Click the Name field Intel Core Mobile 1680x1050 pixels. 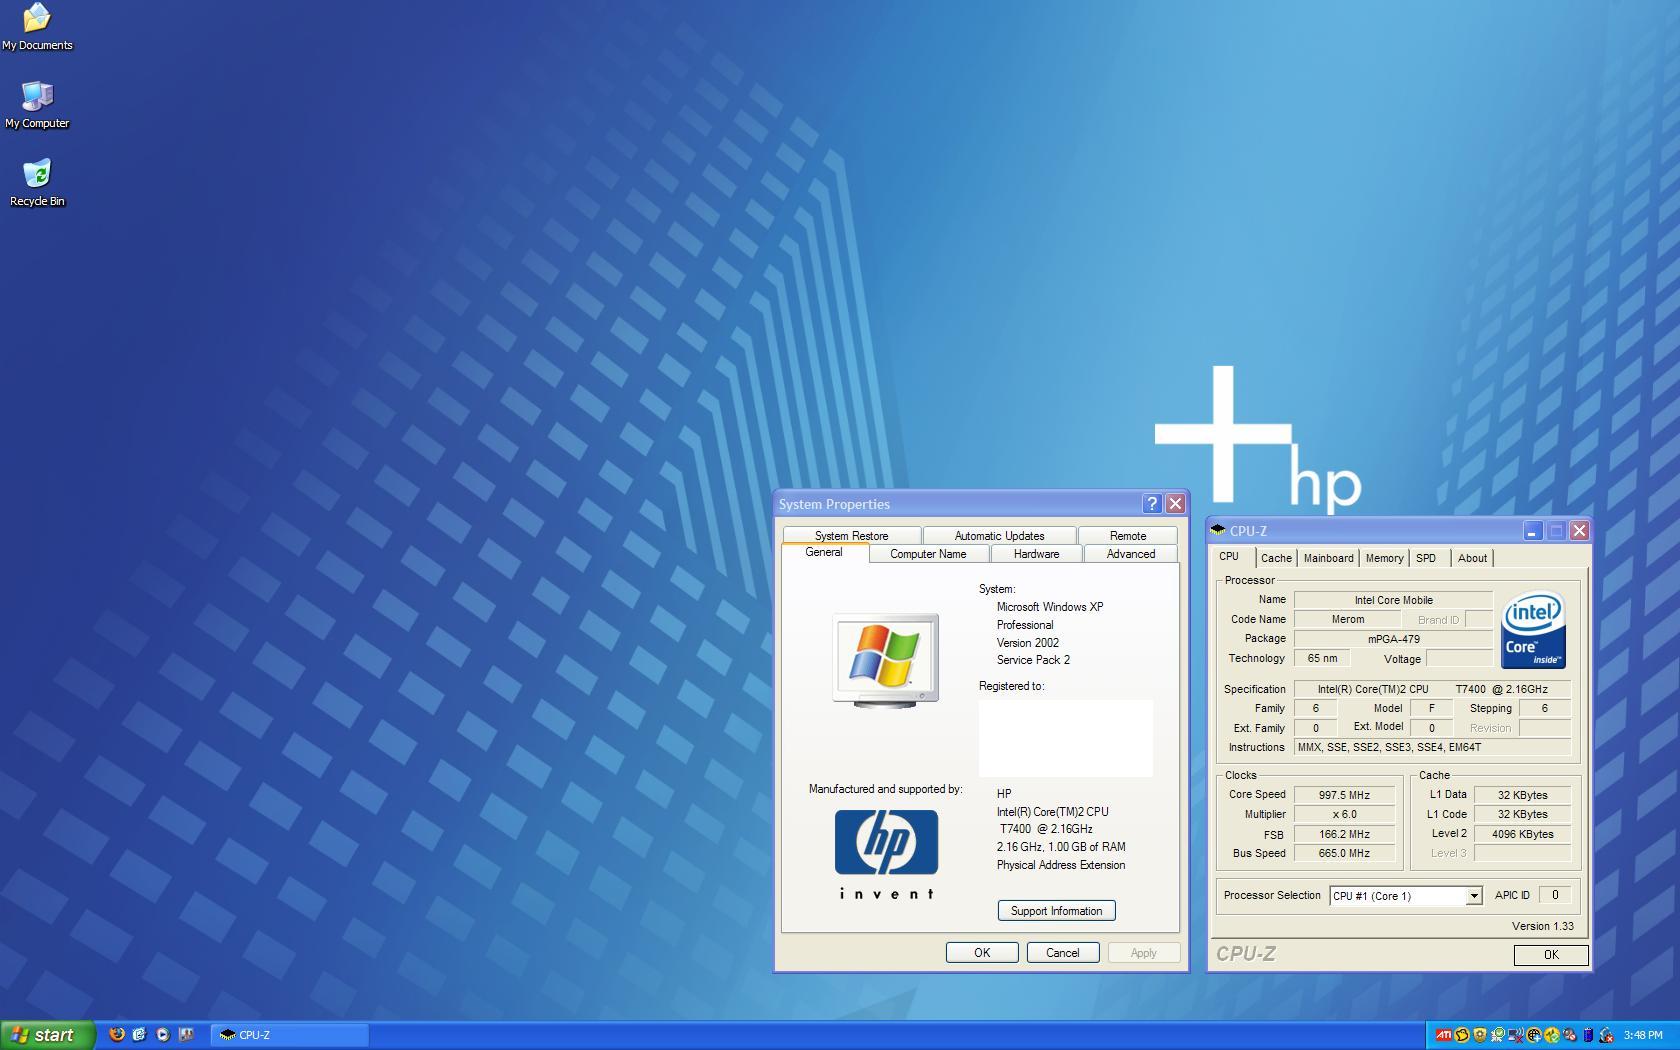[x=1393, y=600]
